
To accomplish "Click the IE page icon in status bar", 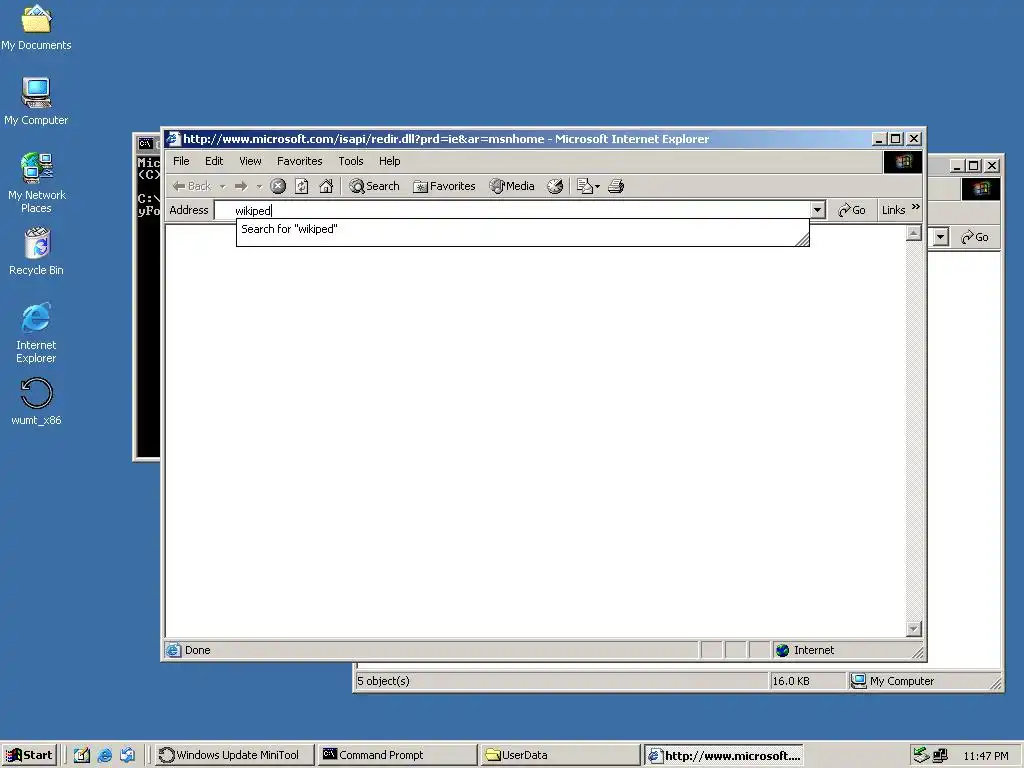I will pyautogui.click(x=173, y=650).
